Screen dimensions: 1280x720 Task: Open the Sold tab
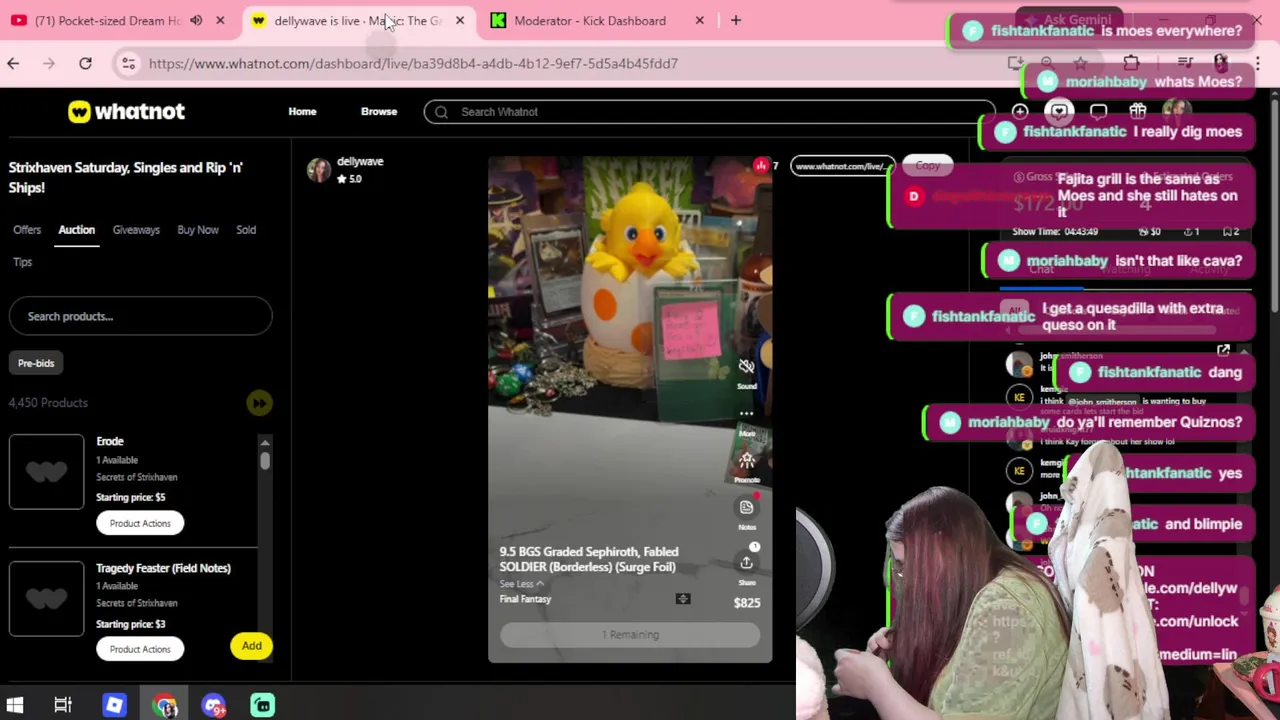[x=246, y=230]
